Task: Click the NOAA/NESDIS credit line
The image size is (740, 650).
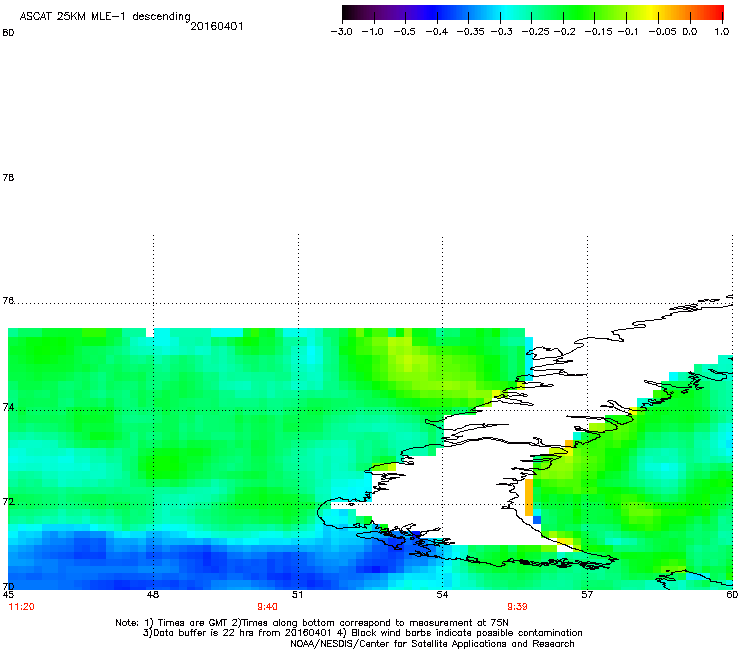Action: tap(432, 644)
